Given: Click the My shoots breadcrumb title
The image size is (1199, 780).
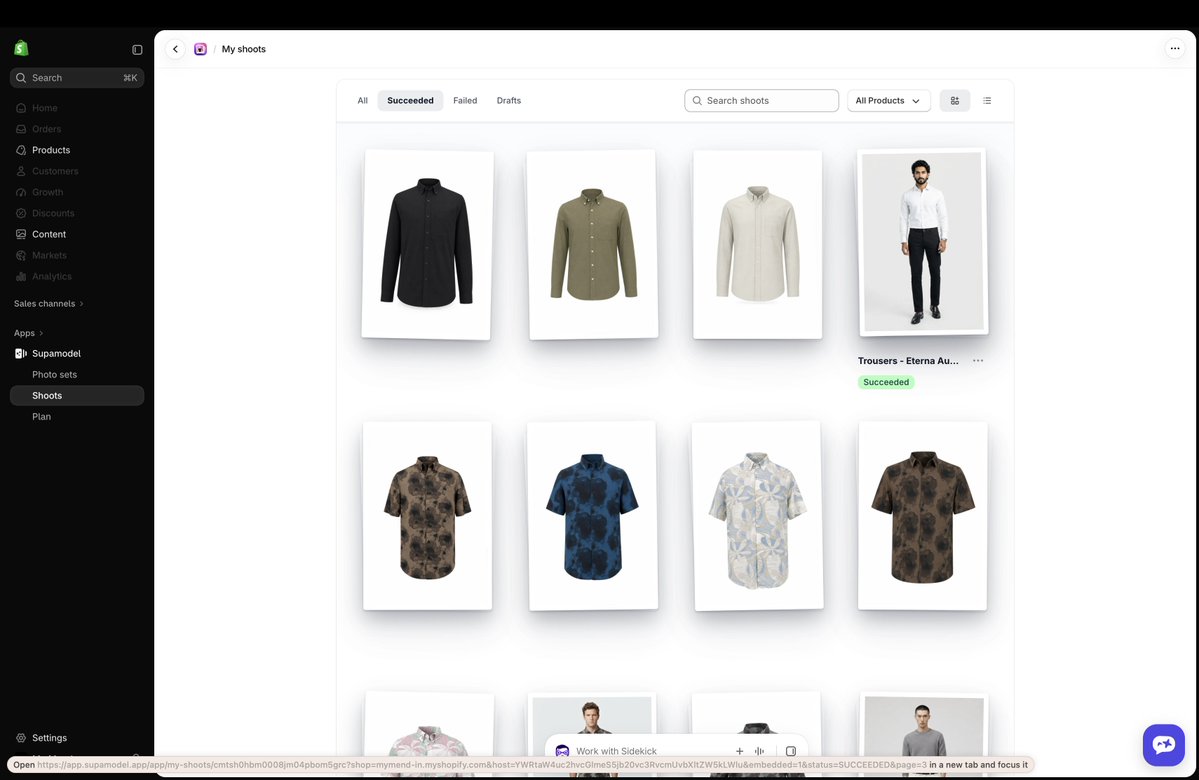Looking at the screenshot, I should coord(244,49).
